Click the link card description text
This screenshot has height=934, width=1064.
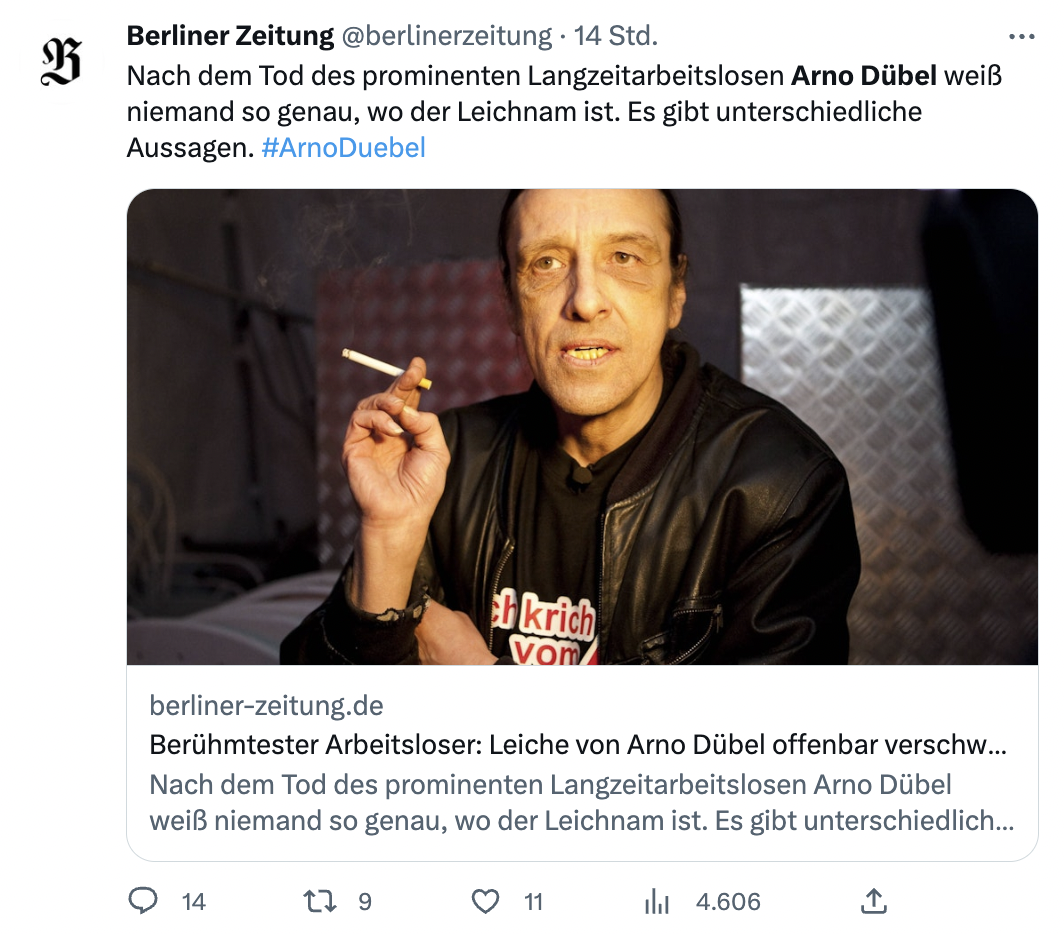click(x=580, y=802)
